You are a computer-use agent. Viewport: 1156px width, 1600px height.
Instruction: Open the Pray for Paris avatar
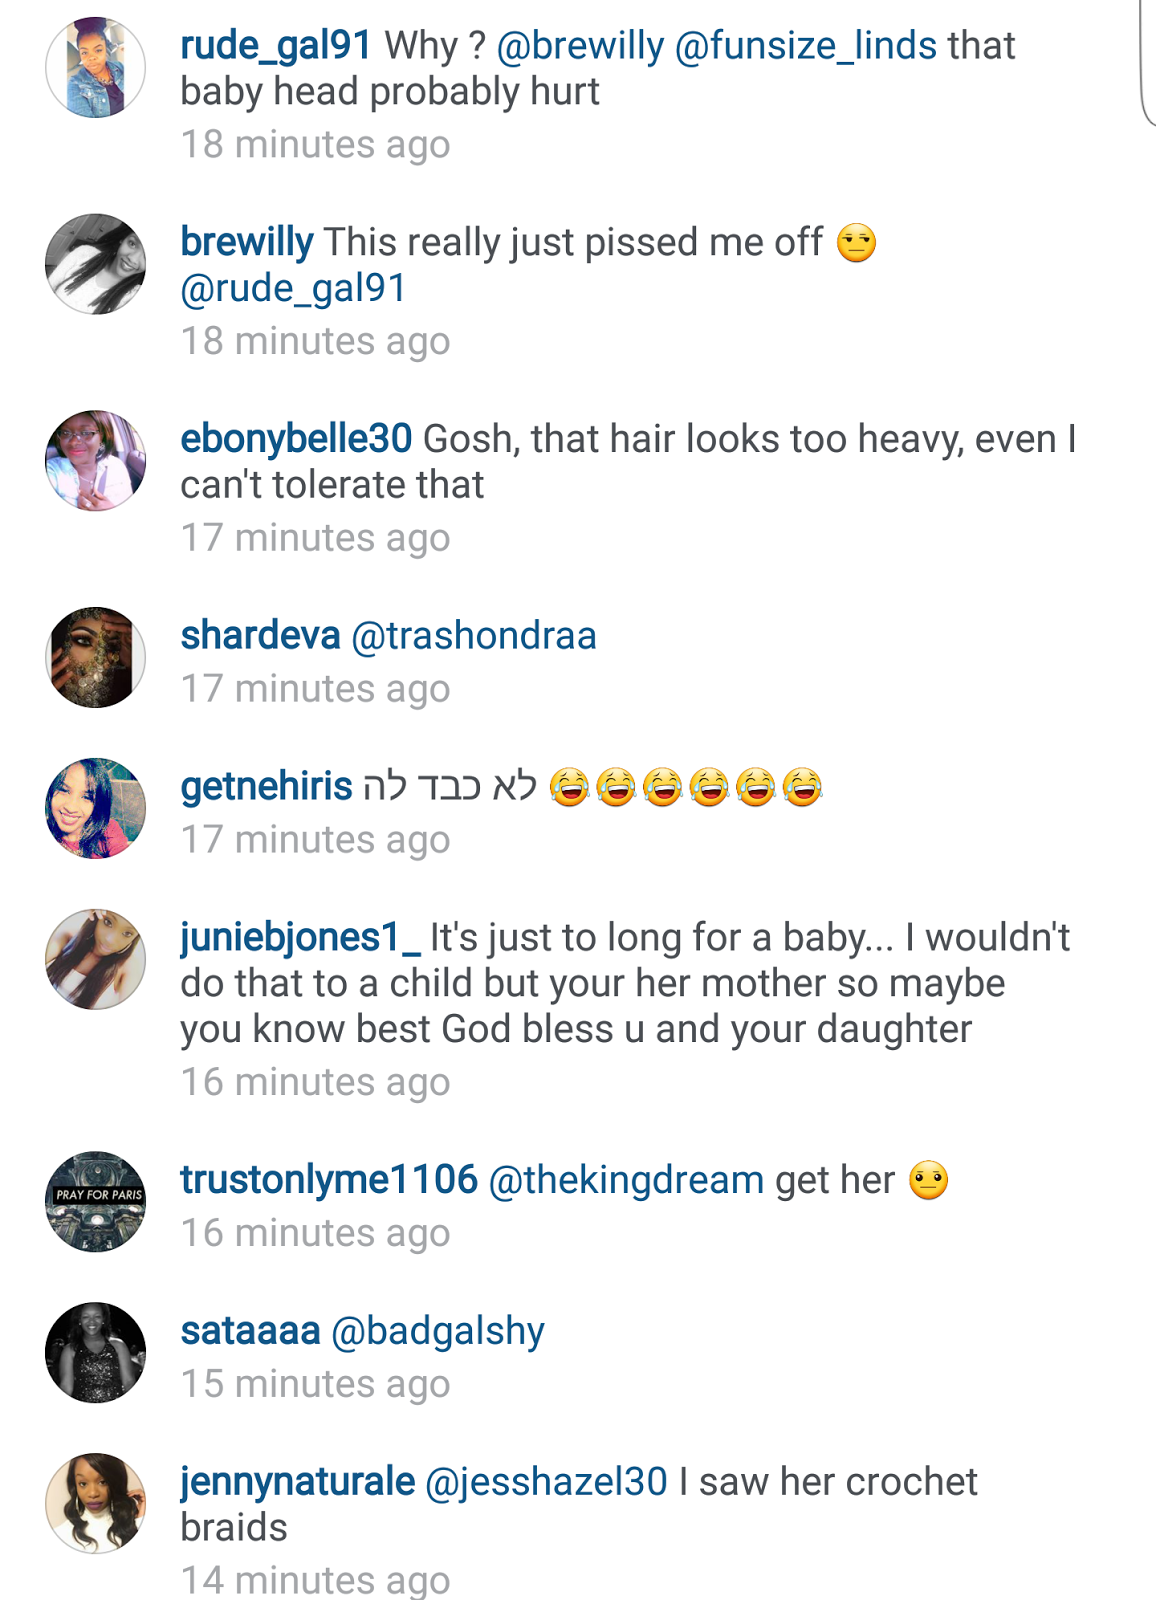[x=95, y=1202]
